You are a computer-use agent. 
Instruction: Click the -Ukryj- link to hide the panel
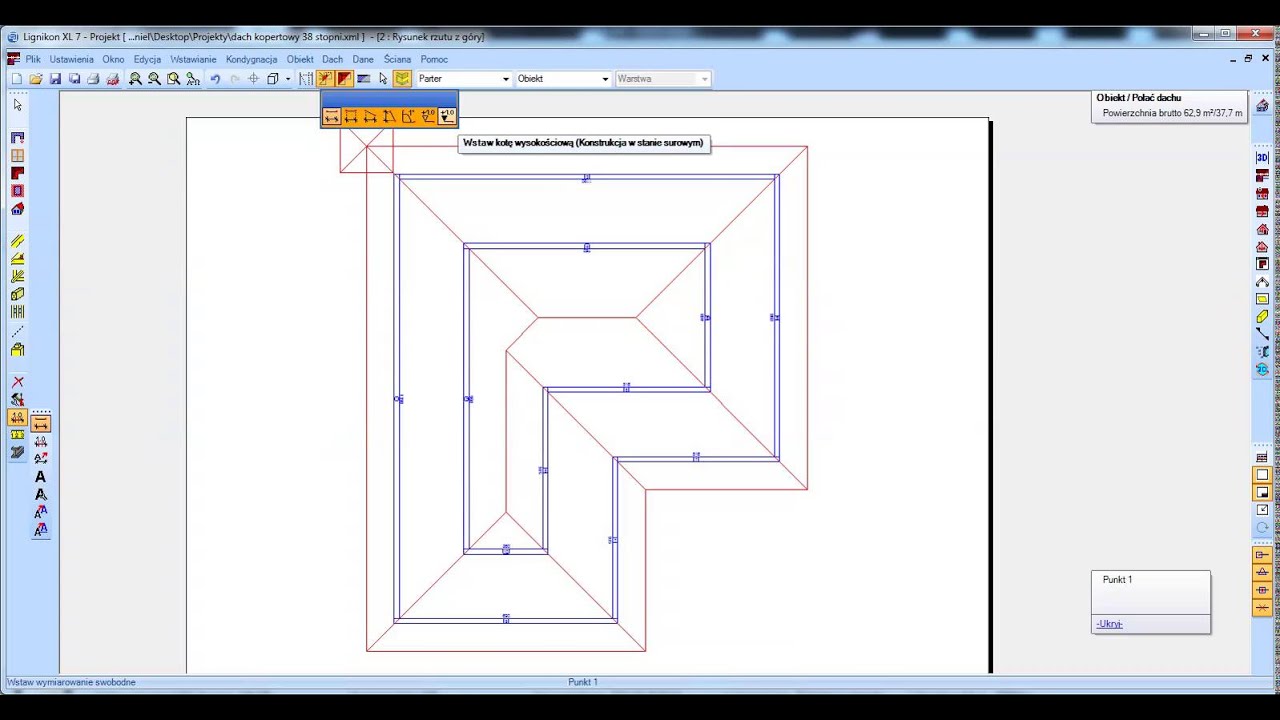pyautogui.click(x=1109, y=624)
